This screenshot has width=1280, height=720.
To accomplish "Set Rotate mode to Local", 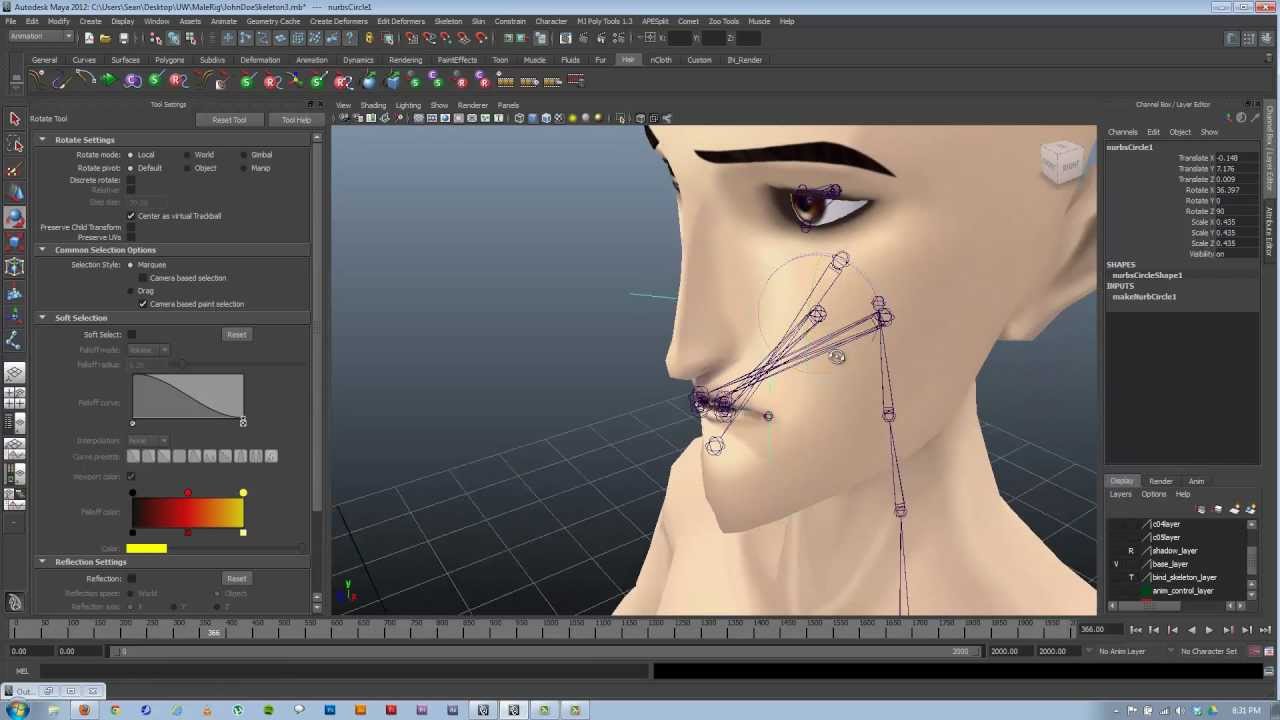I will [x=131, y=155].
